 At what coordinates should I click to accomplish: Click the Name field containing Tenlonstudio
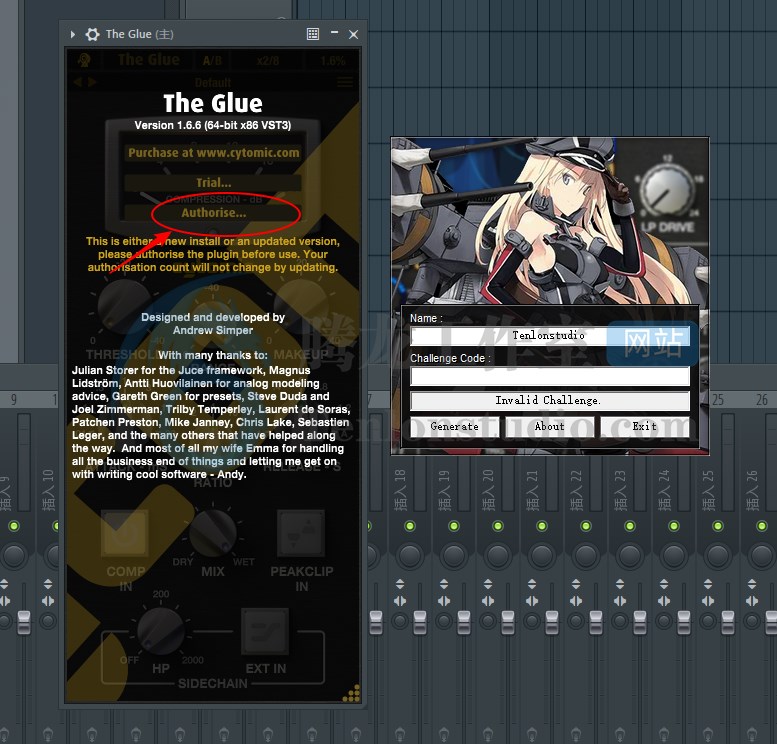[550, 336]
